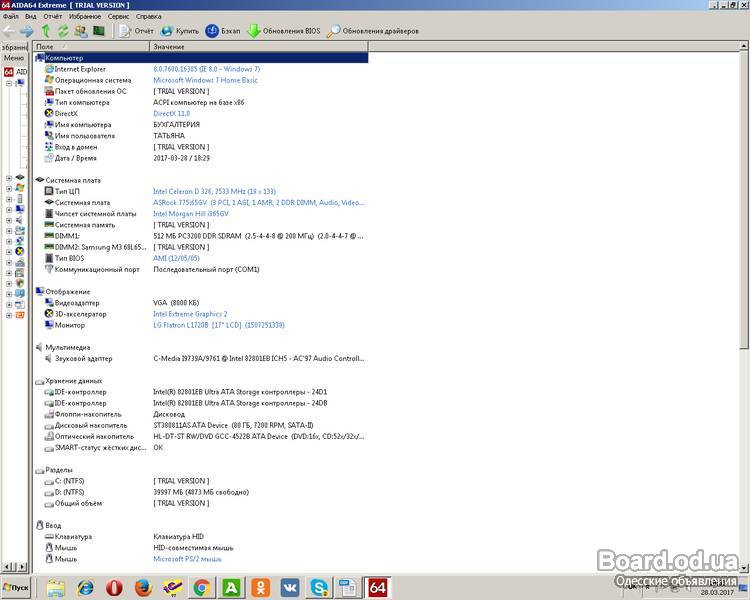Click the vertical scrollbar up arrow
Image resolution: width=750 pixels, height=600 pixels.
pos(744,46)
